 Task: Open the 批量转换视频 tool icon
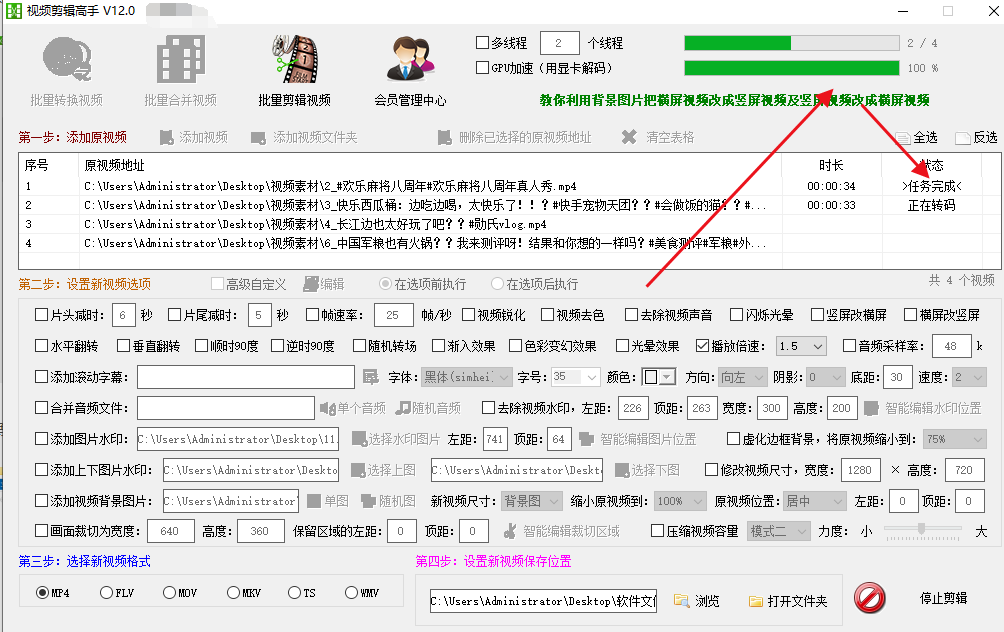point(67,59)
